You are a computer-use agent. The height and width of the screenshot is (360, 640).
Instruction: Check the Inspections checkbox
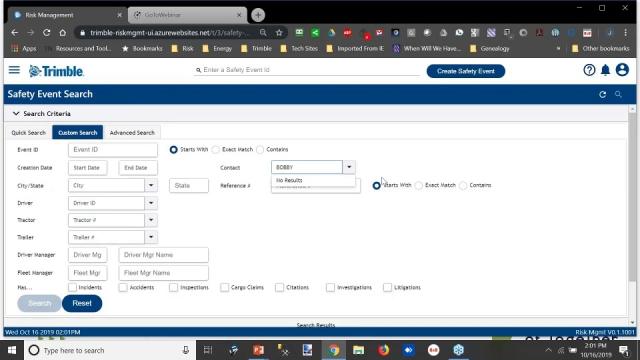click(173, 287)
